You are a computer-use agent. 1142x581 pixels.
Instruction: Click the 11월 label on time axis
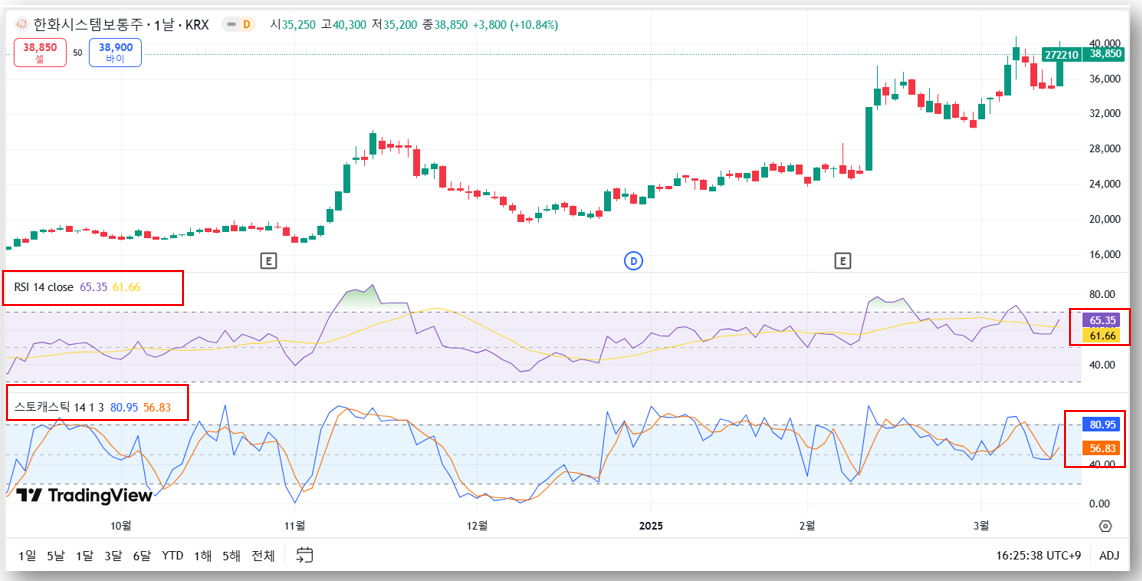(295, 526)
